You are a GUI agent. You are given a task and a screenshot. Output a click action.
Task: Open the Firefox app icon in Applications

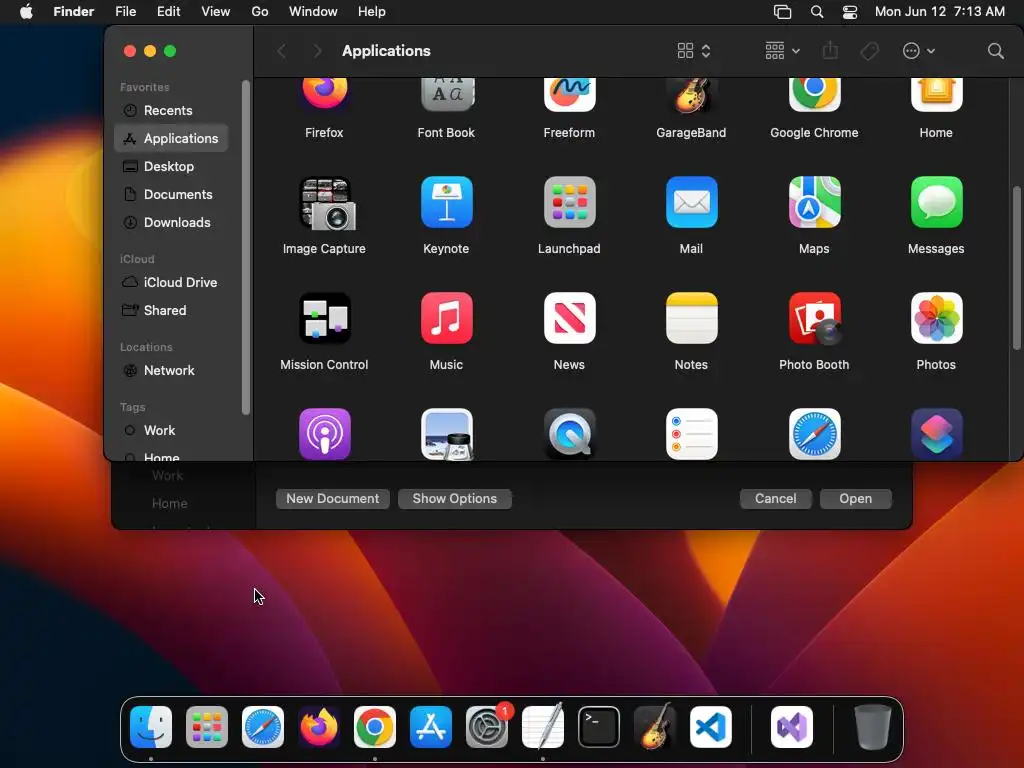coord(325,93)
